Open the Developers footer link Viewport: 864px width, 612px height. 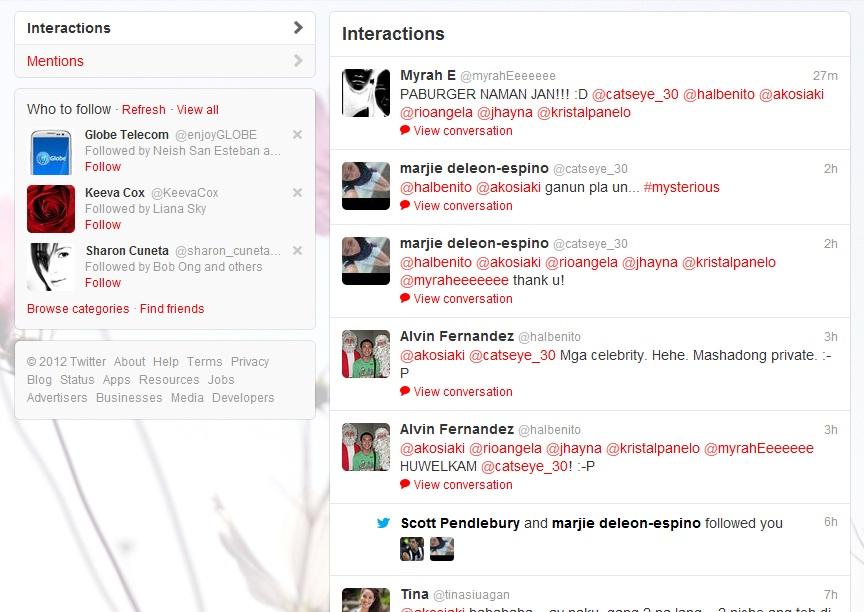coord(243,398)
